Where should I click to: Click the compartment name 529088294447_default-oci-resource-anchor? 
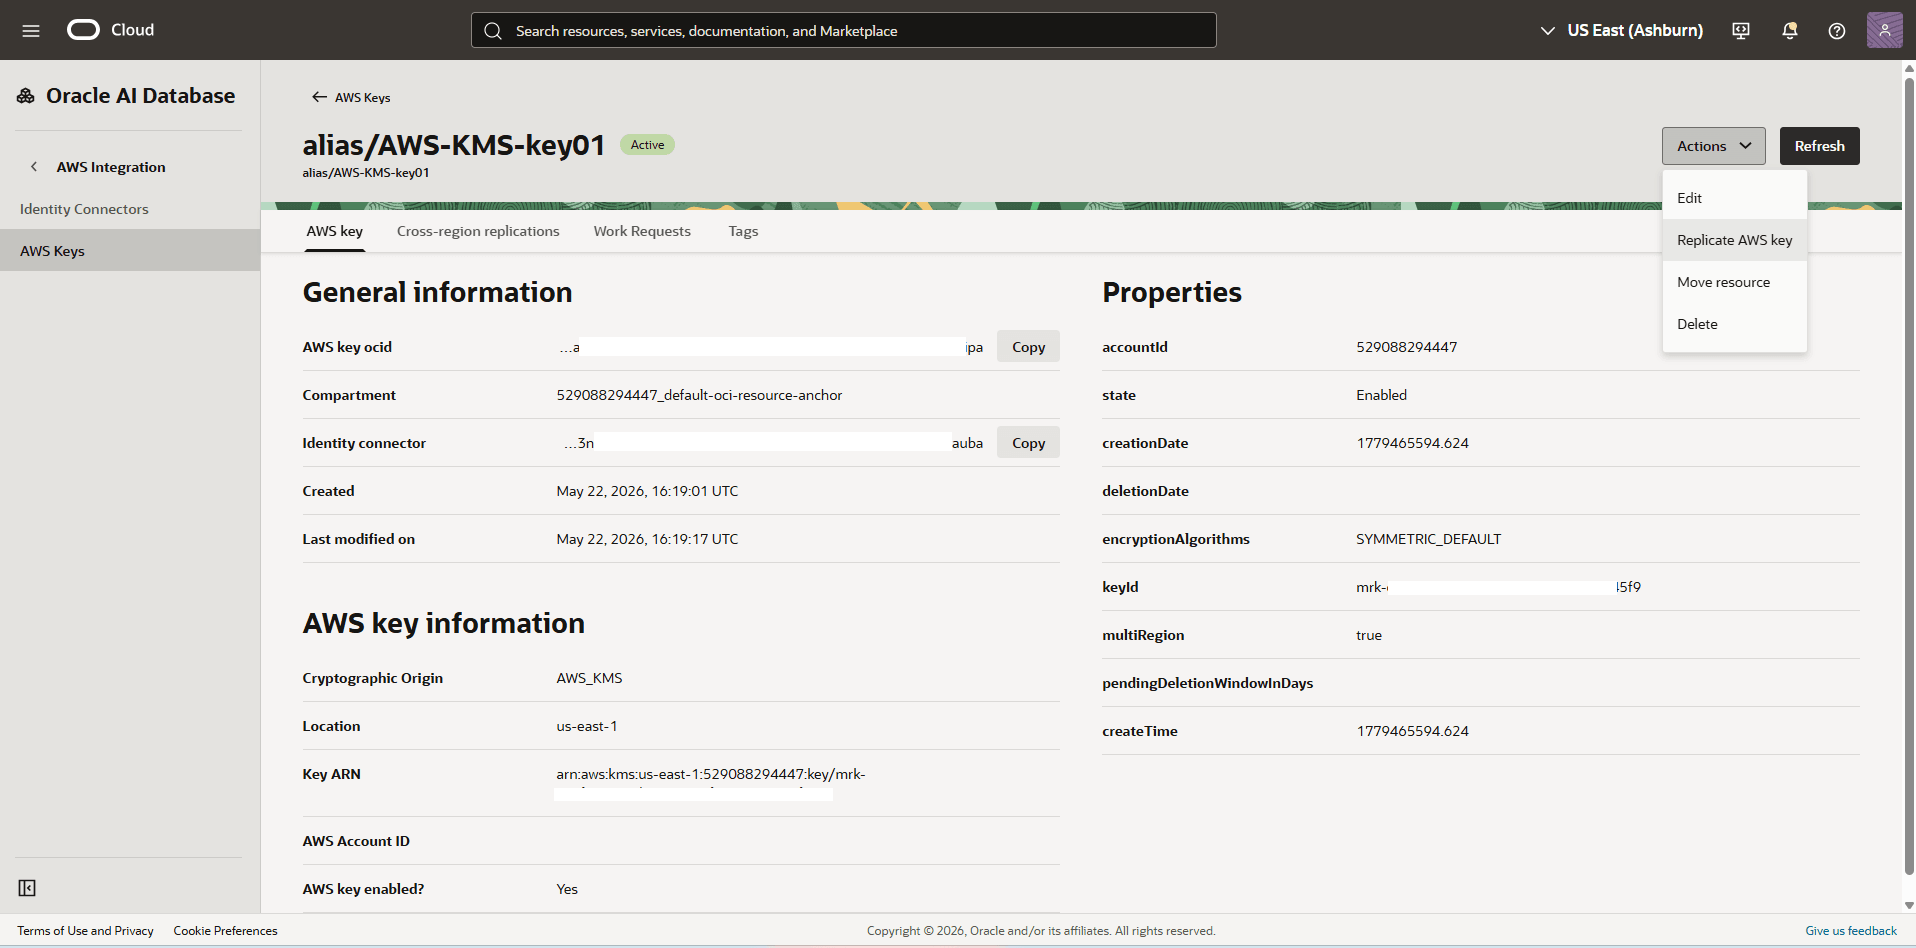(x=699, y=395)
